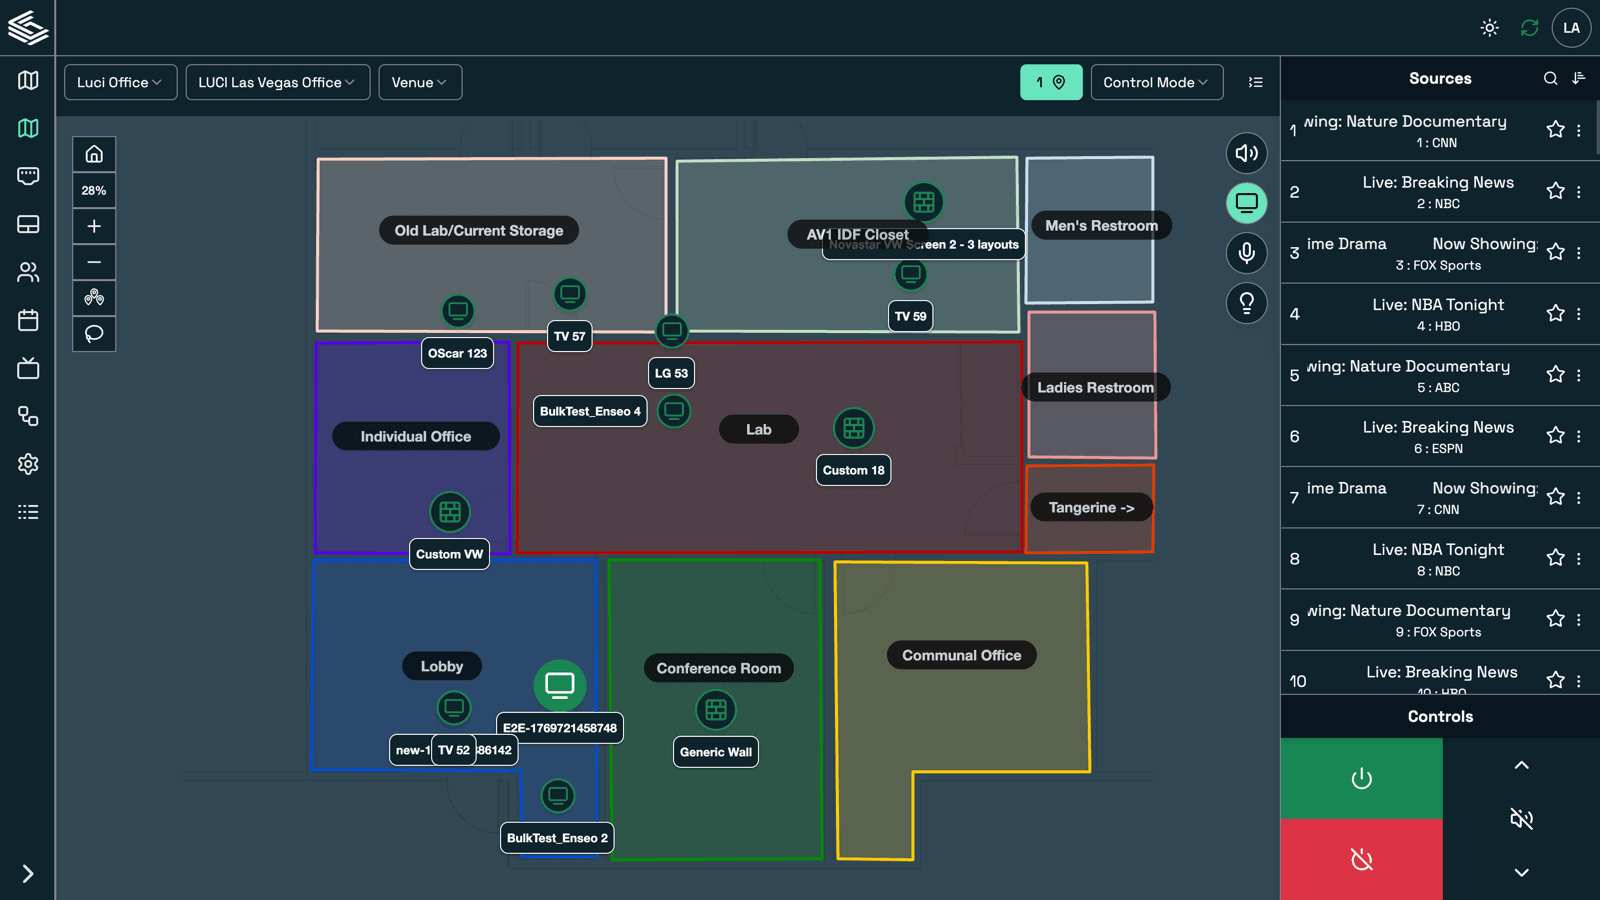Select the lighting bulb layer icon
This screenshot has height=900, width=1600.
1246,303
